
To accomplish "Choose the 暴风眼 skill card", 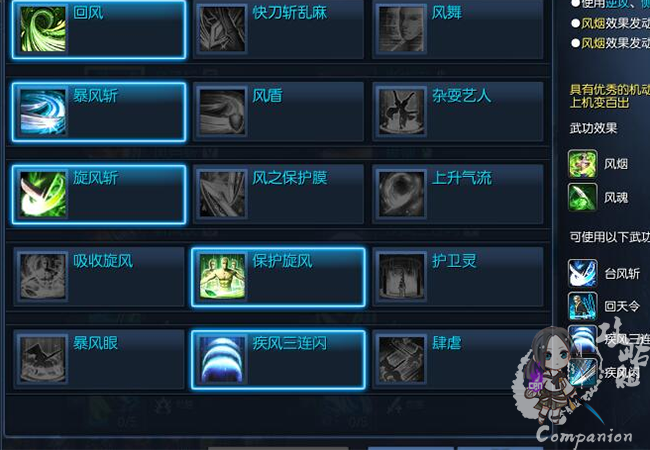I will pos(99,359).
